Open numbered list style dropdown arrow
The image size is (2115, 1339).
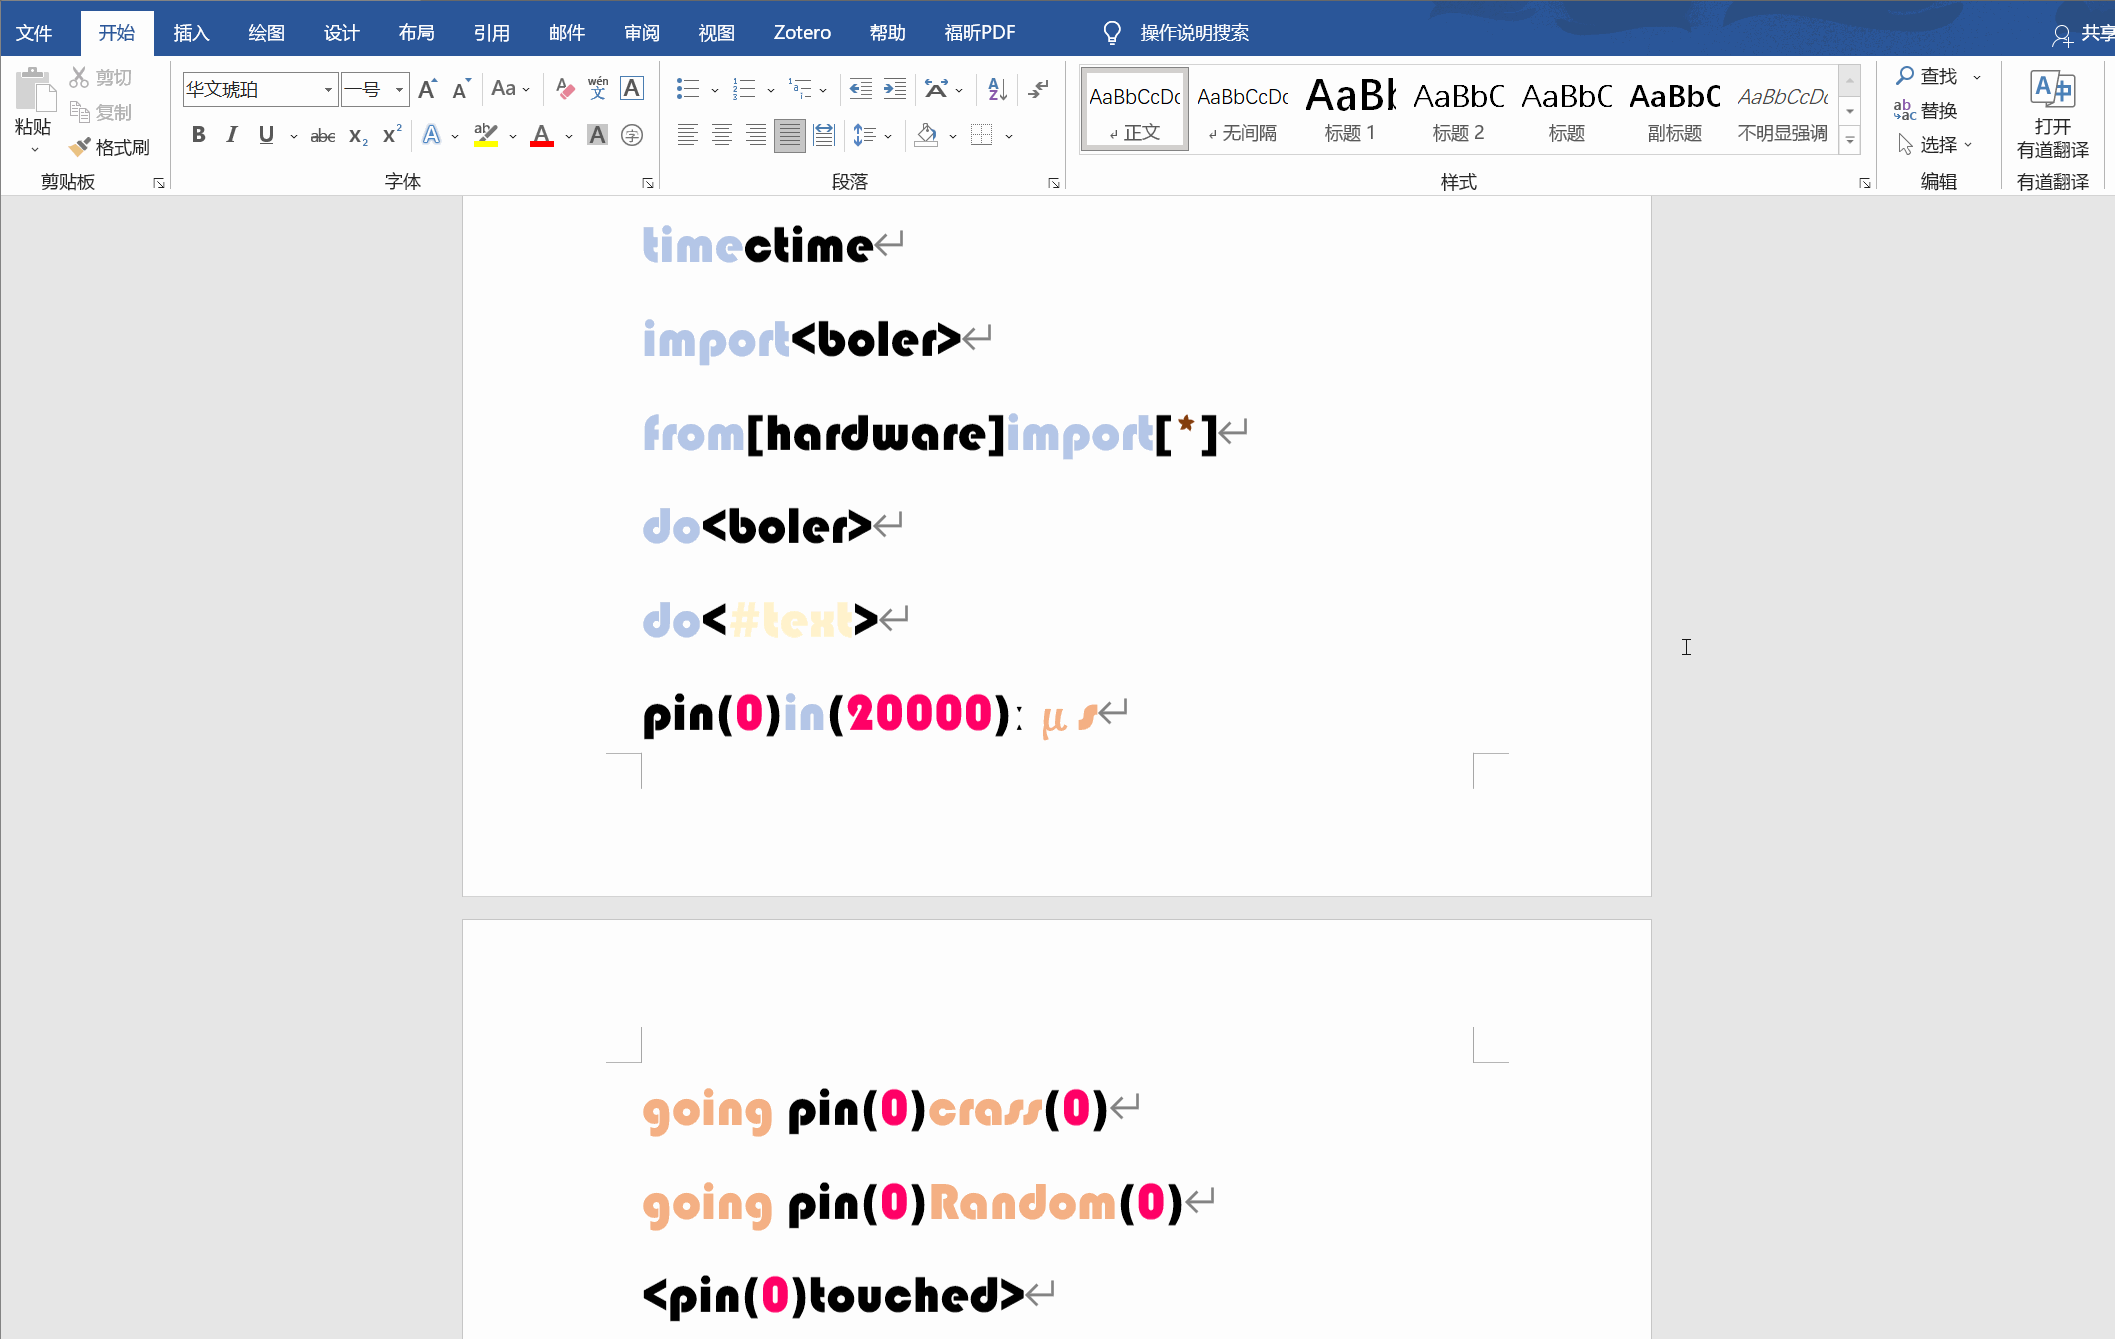771,90
